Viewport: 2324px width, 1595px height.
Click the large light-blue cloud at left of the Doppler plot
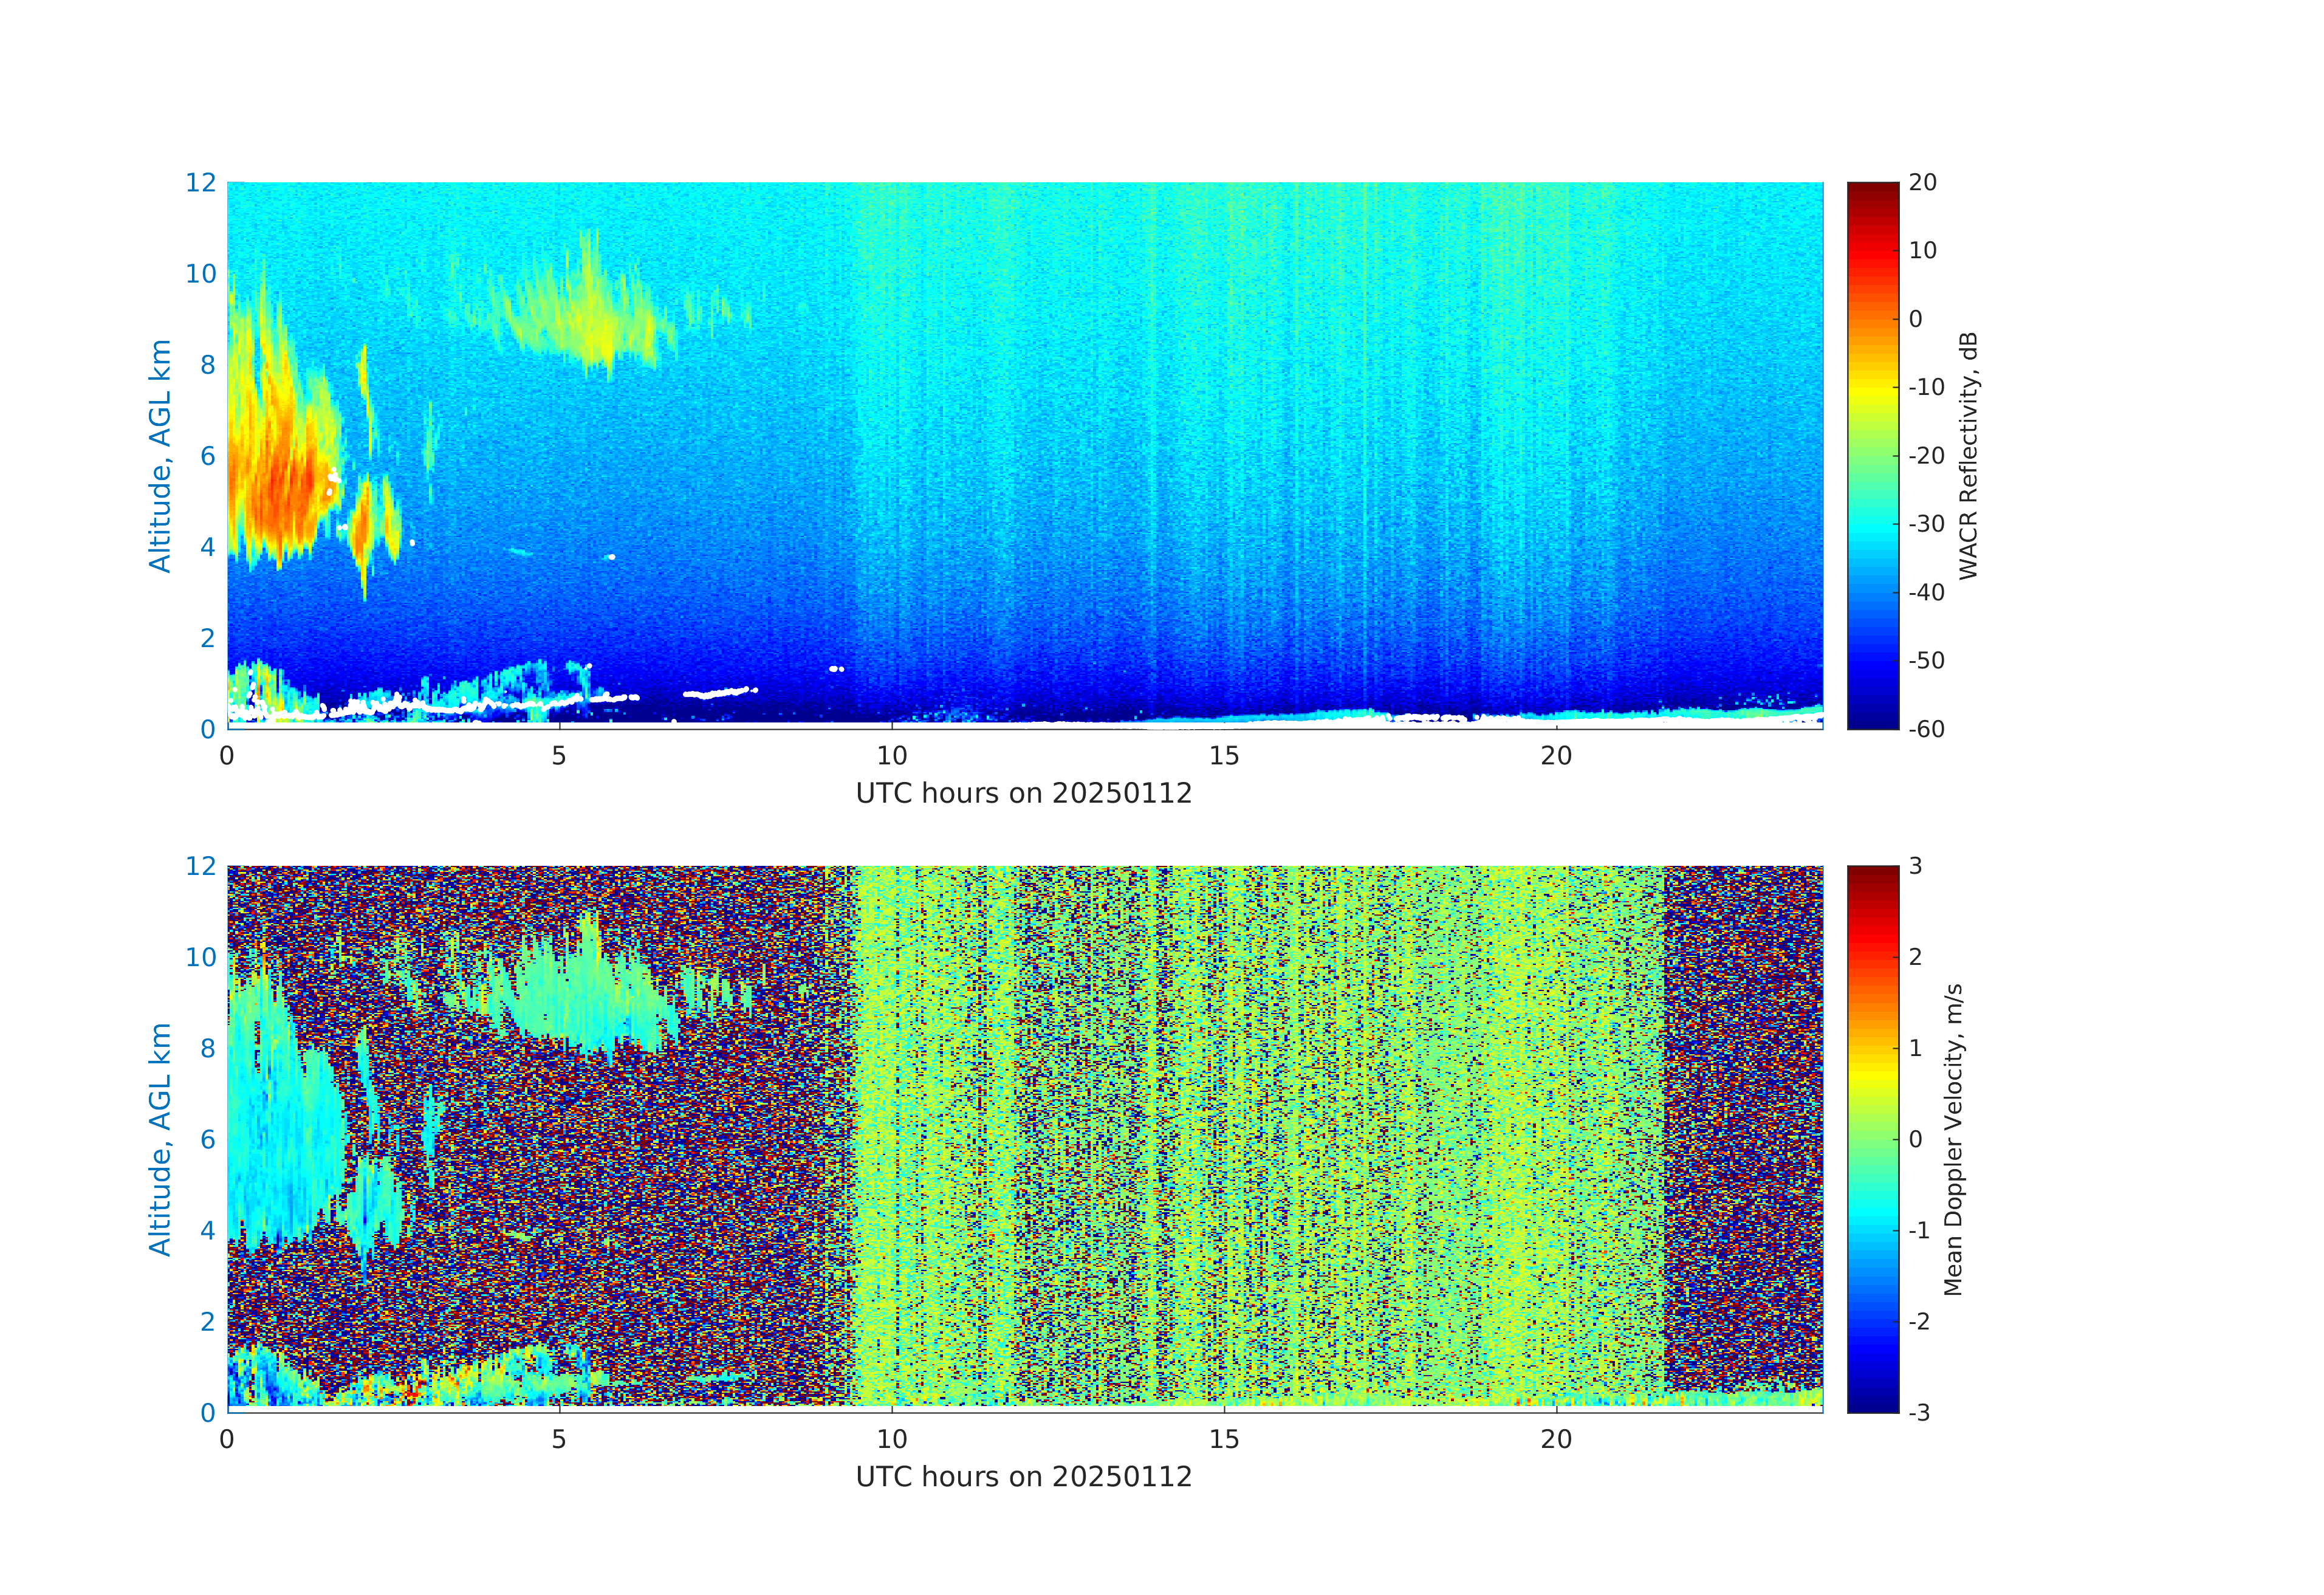[280, 1130]
